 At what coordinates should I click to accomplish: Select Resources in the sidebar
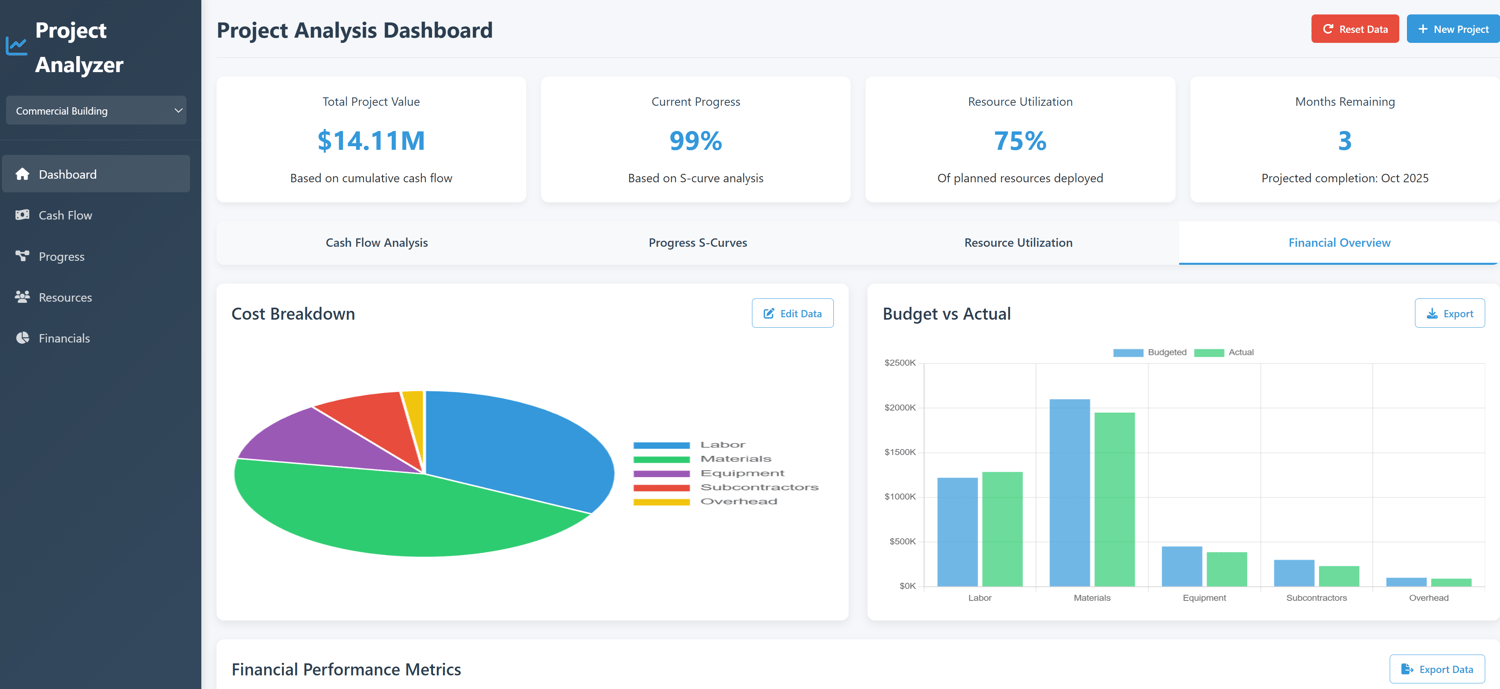point(96,297)
